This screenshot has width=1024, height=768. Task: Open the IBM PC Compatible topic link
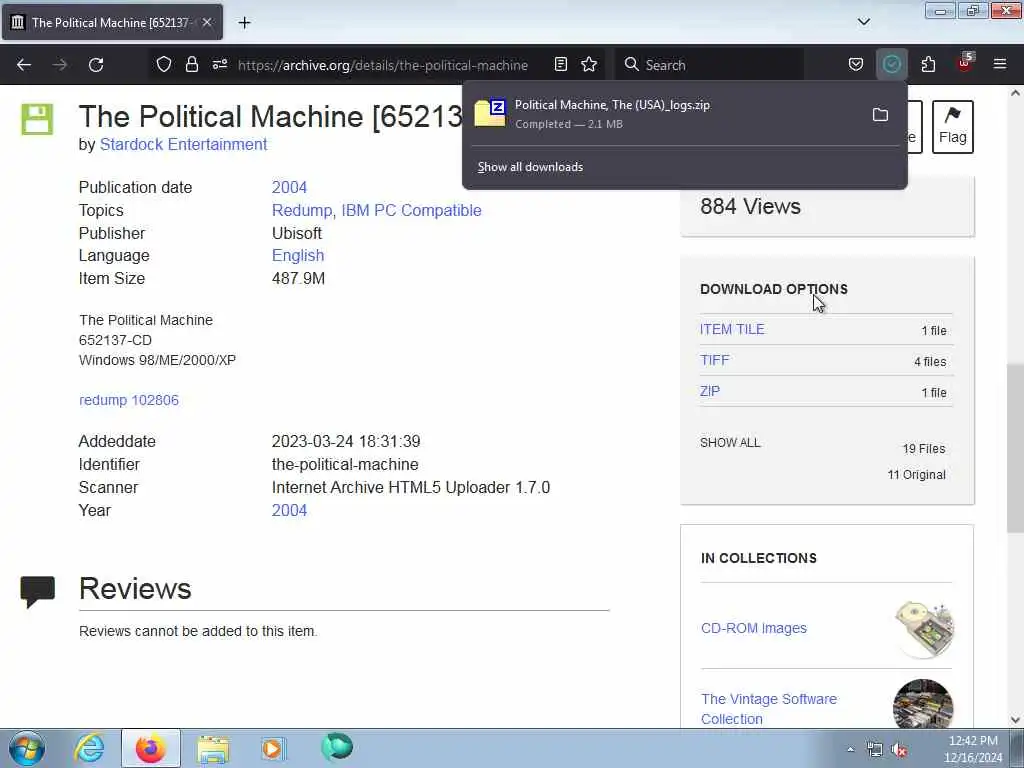pyautogui.click(x=411, y=210)
